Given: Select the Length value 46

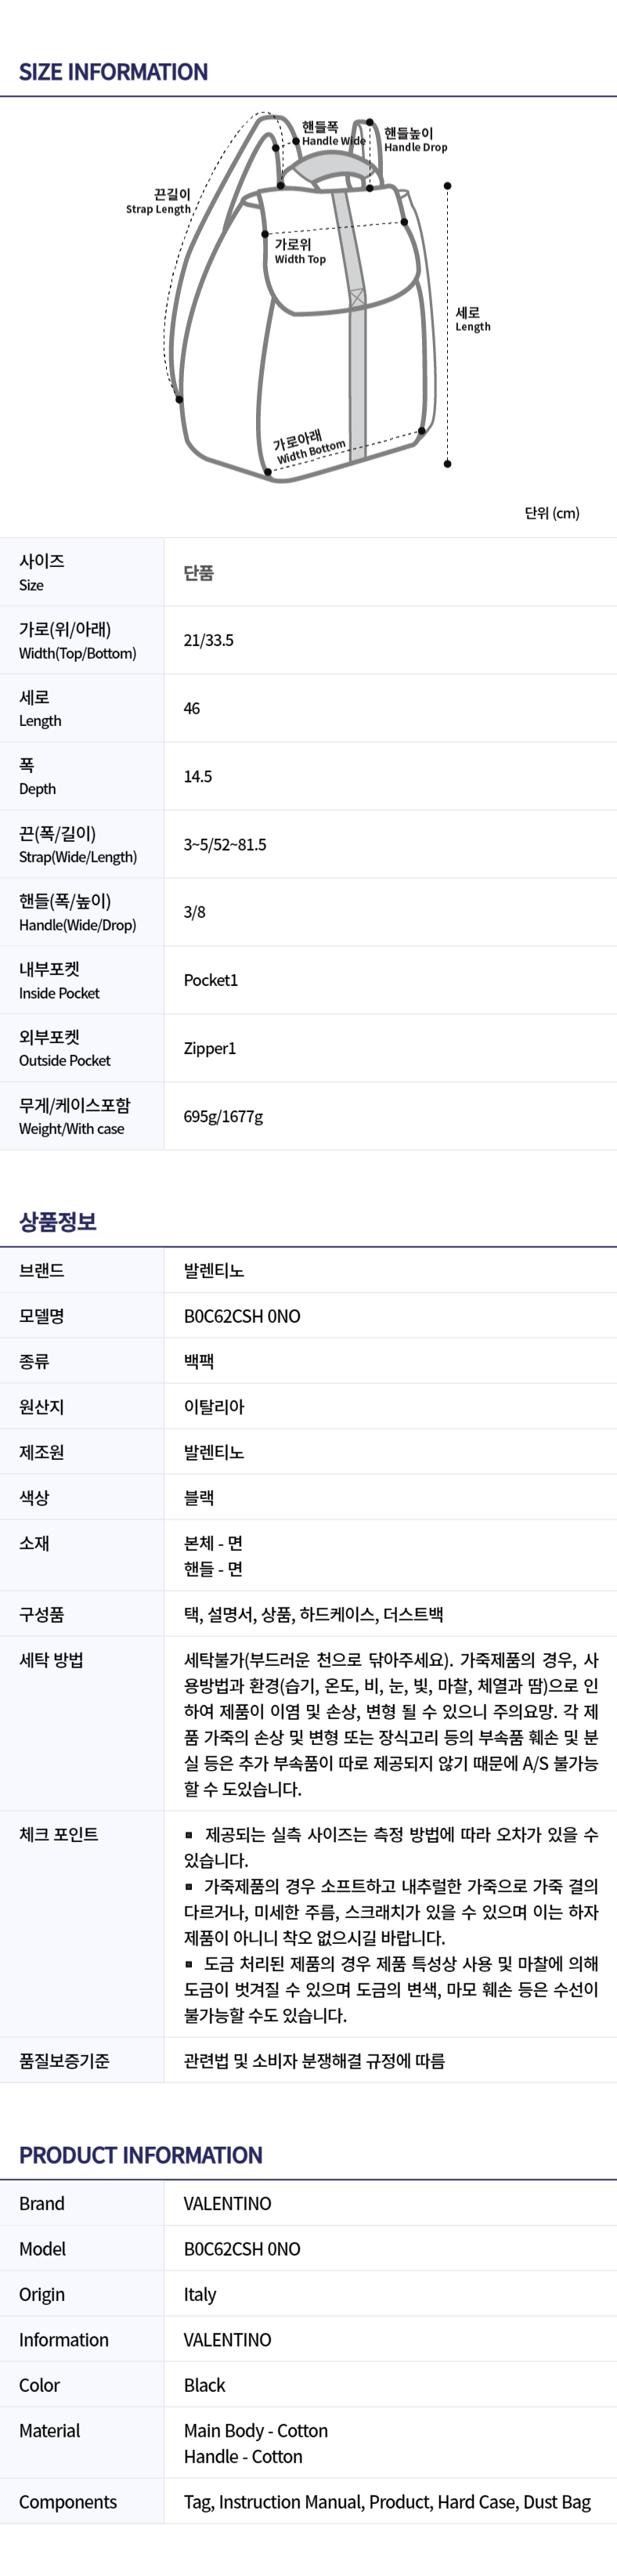Looking at the screenshot, I should pos(192,708).
